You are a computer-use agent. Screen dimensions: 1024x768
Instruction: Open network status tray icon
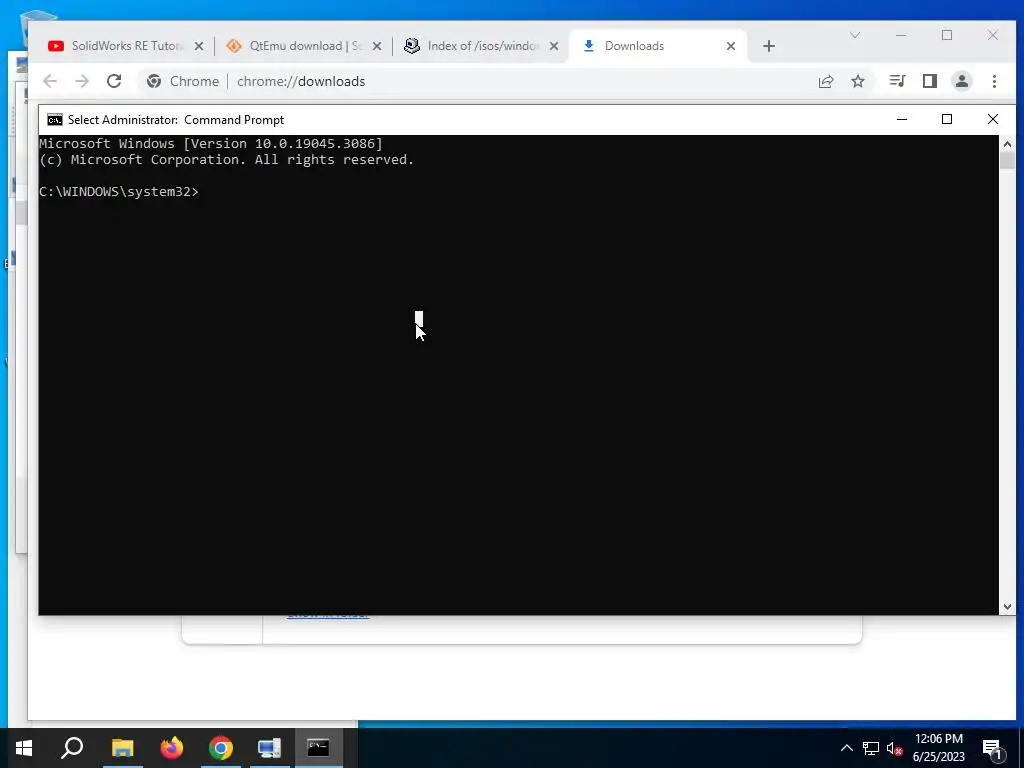[x=871, y=748]
